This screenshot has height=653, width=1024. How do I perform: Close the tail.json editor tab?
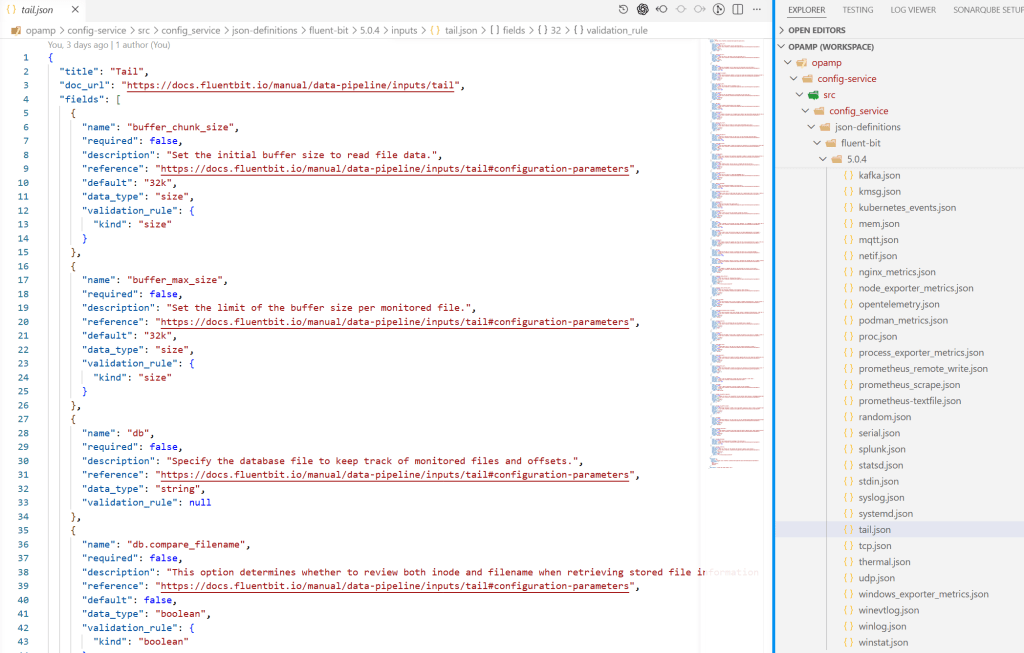pyautogui.click(x=75, y=9)
